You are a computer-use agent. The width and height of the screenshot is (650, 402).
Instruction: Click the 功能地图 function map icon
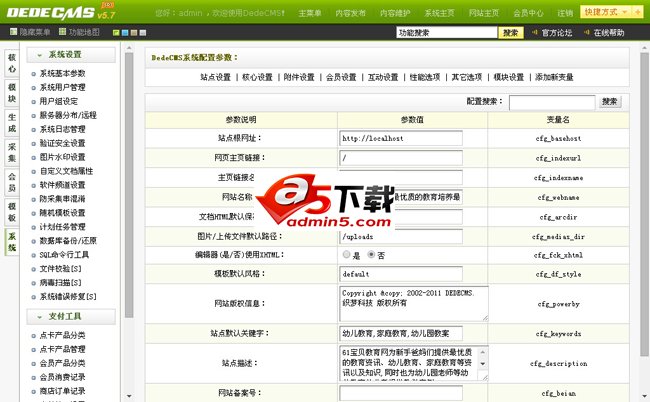(x=63, y=32)
